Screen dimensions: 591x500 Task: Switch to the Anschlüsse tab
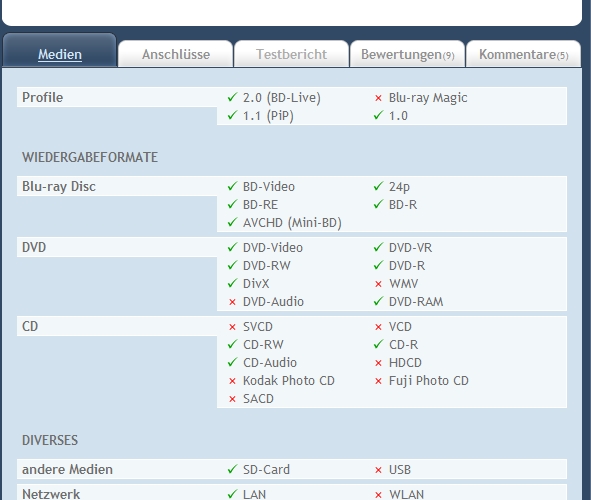tap(176, 54)
